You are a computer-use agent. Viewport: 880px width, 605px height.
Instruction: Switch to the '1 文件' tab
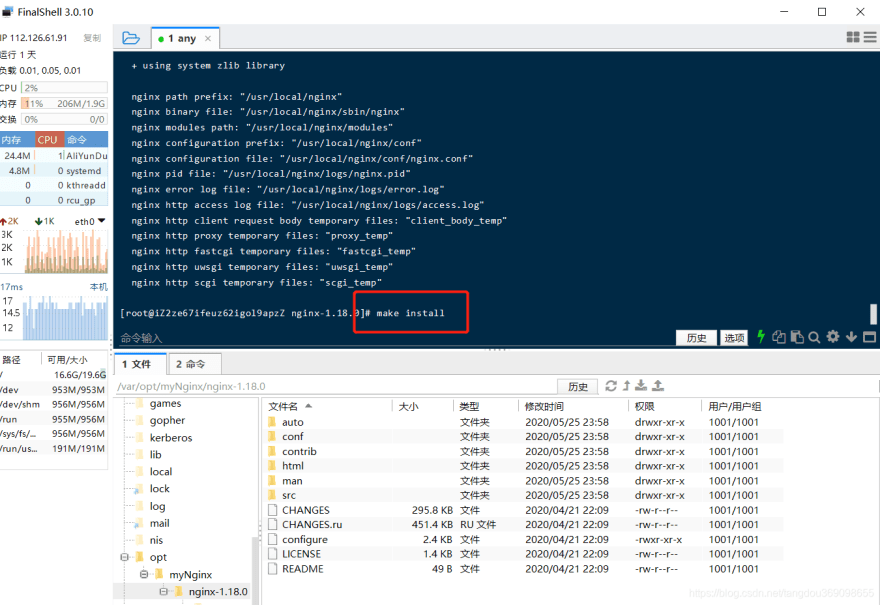[x=140, y=364]
